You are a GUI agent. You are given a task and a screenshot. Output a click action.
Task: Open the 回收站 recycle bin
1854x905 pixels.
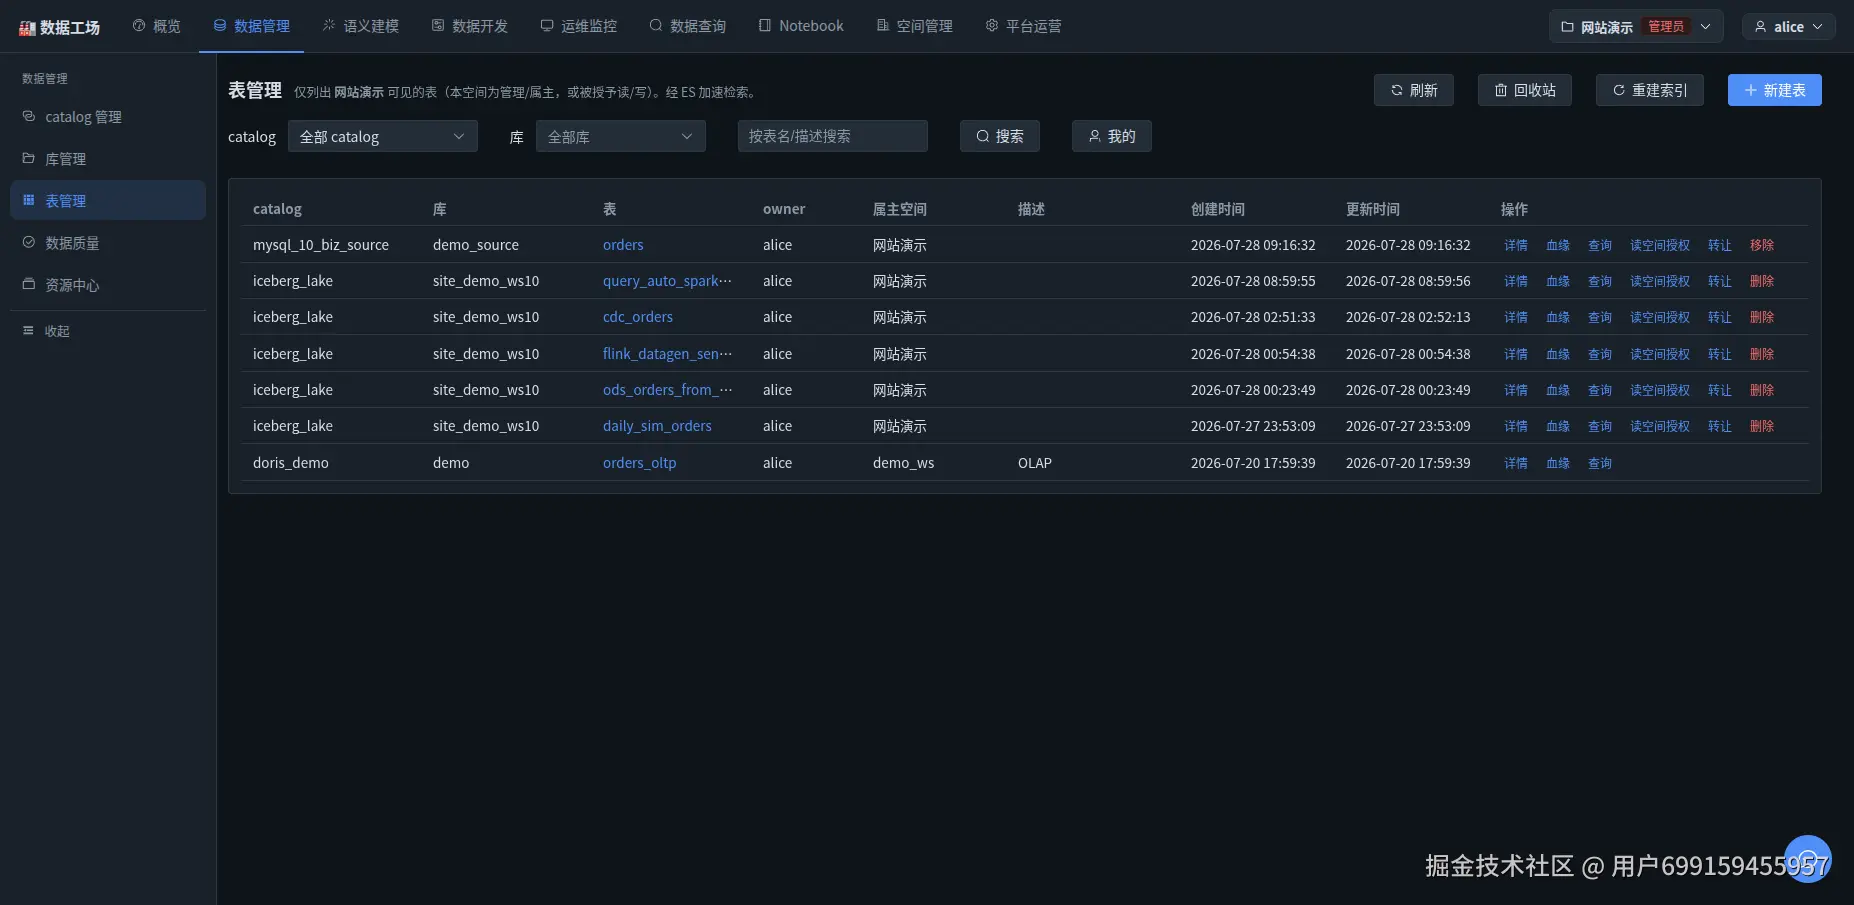(x=1525, y=90)
